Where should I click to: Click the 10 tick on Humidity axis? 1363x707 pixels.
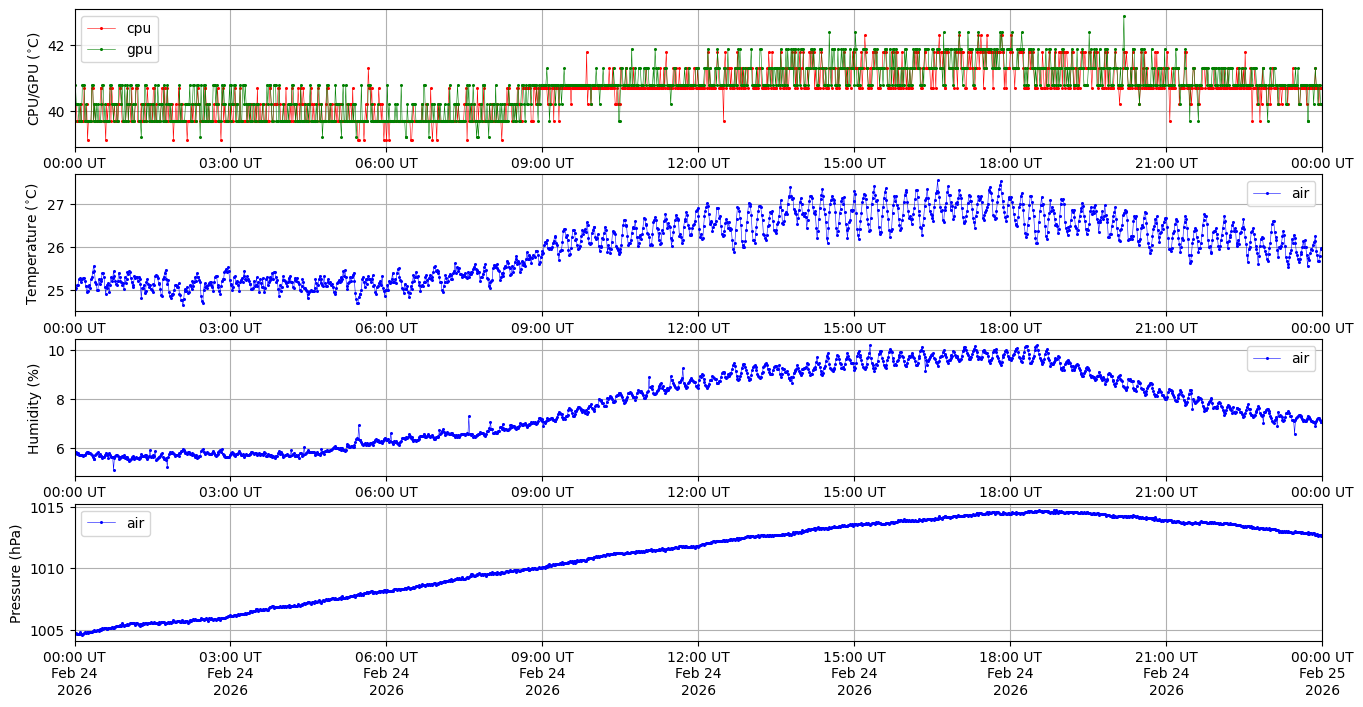click(x=56, y=351)
